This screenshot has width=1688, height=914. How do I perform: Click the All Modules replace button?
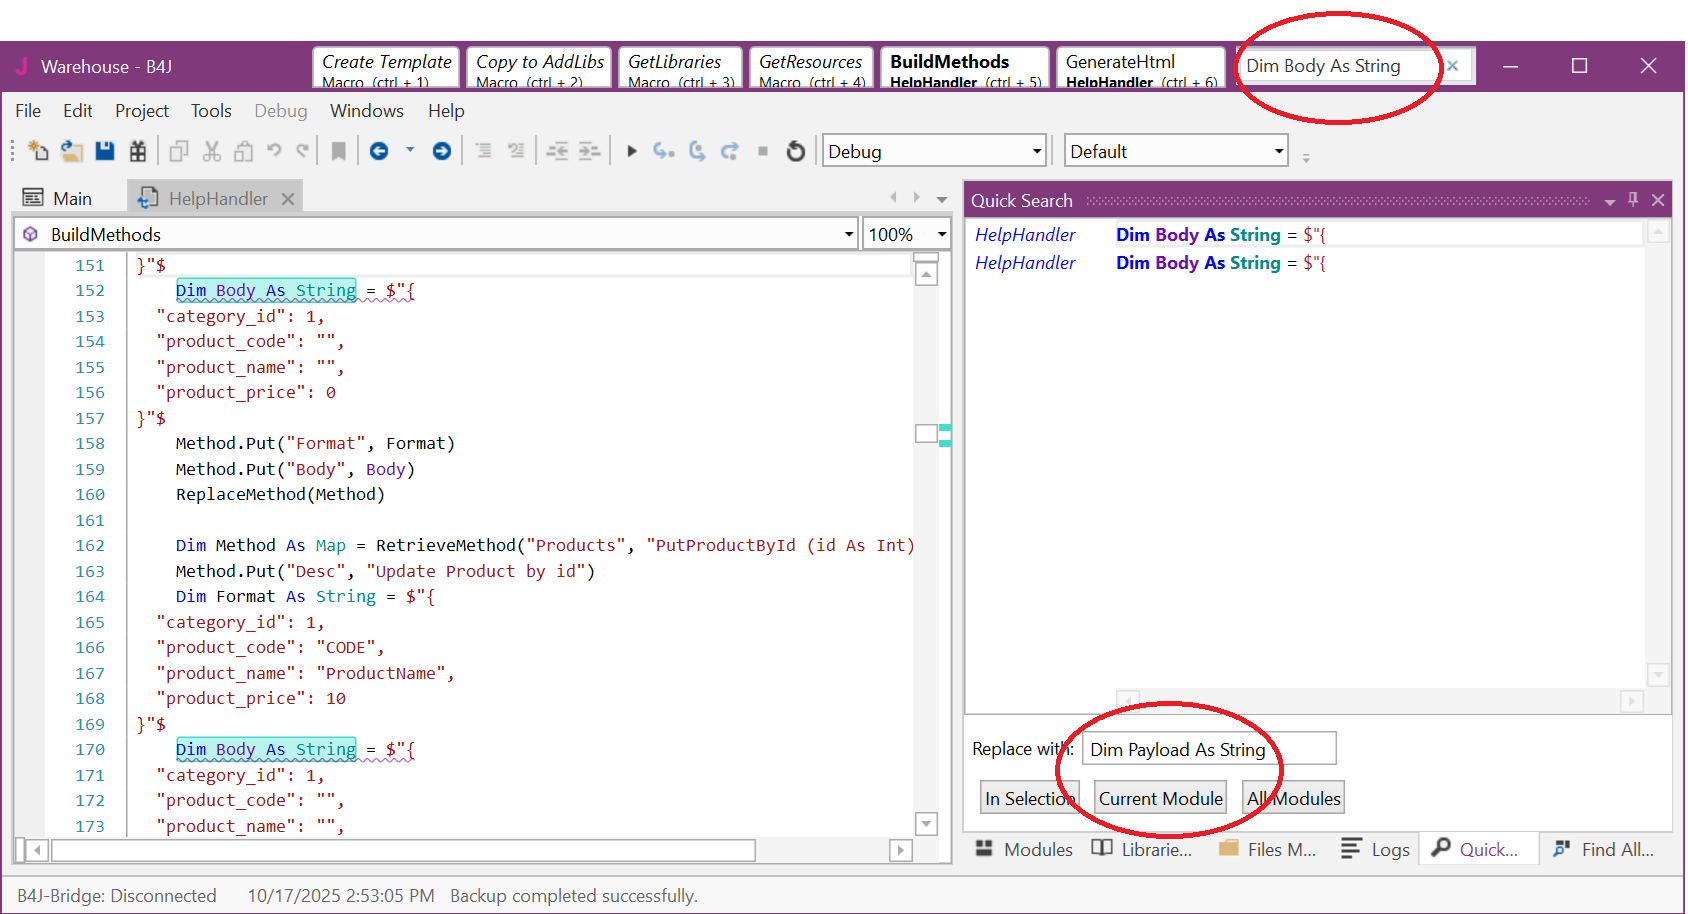(1293, 798)
